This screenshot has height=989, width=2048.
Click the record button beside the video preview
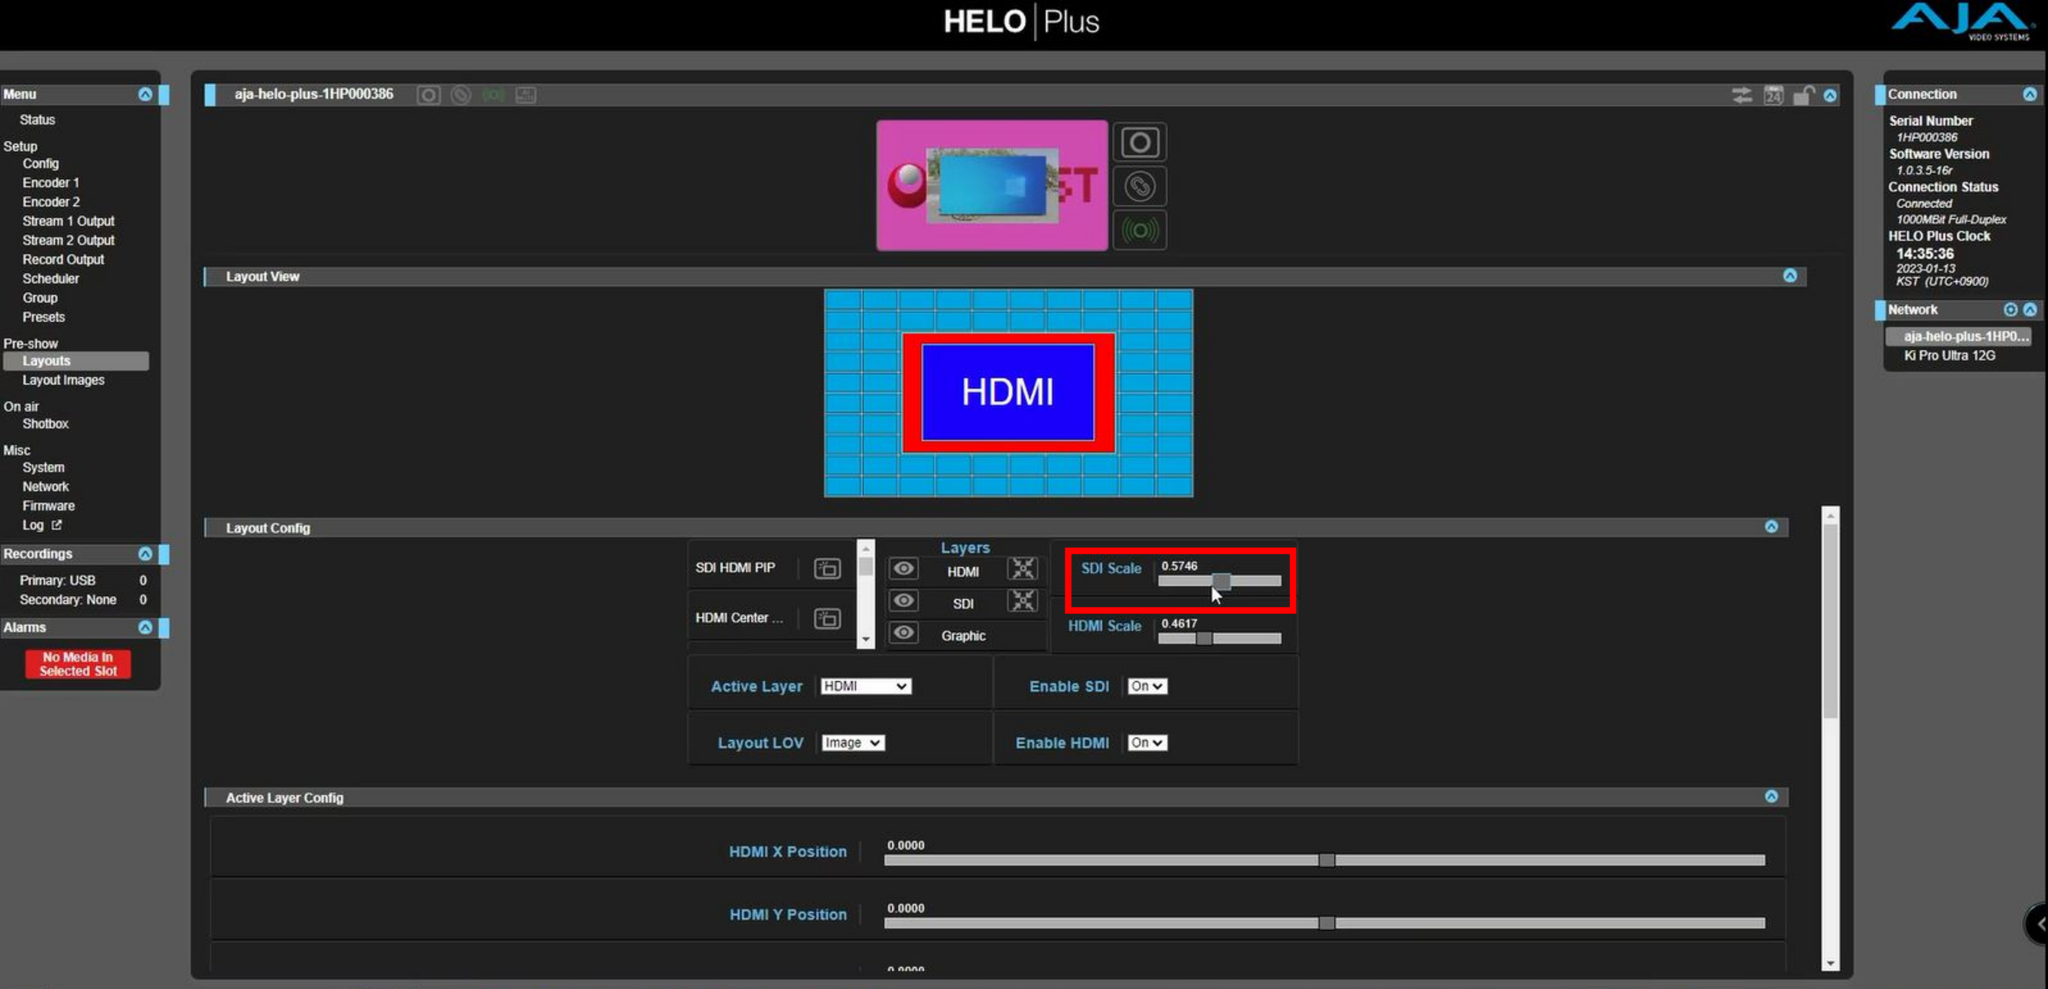click(x=1139, y=143)
